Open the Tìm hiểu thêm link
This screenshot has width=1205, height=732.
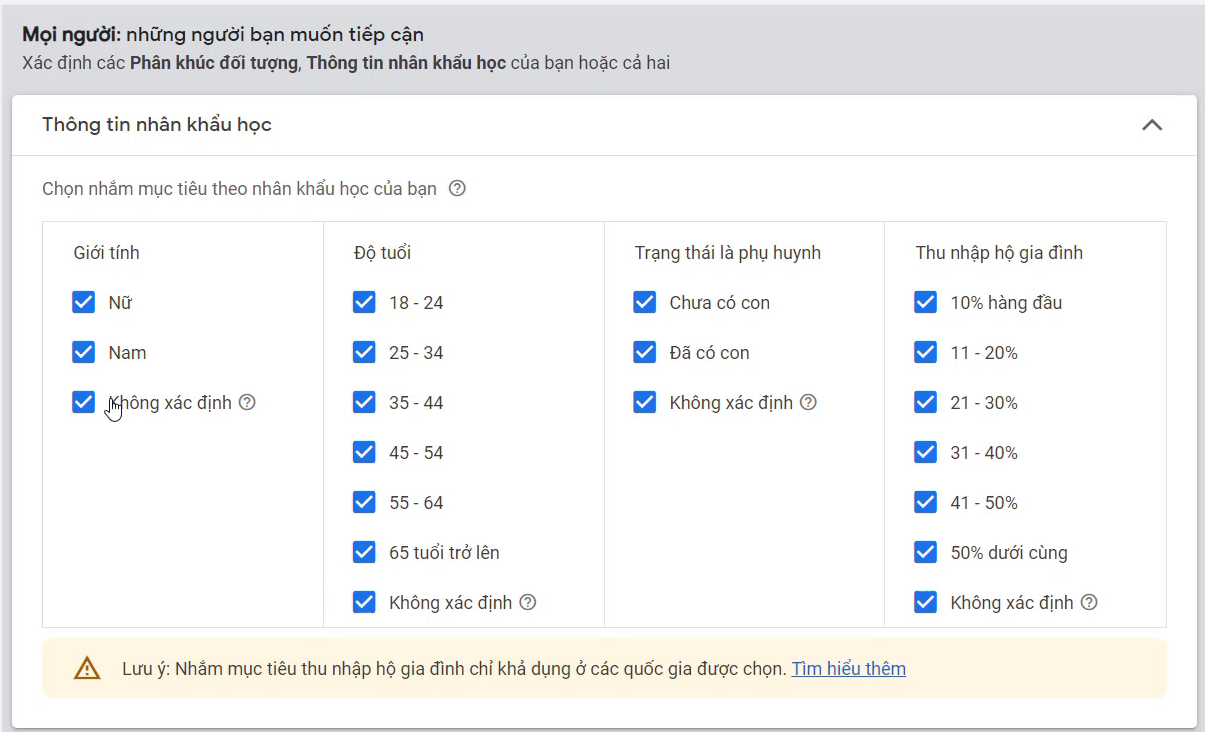[x=848, y=669]
